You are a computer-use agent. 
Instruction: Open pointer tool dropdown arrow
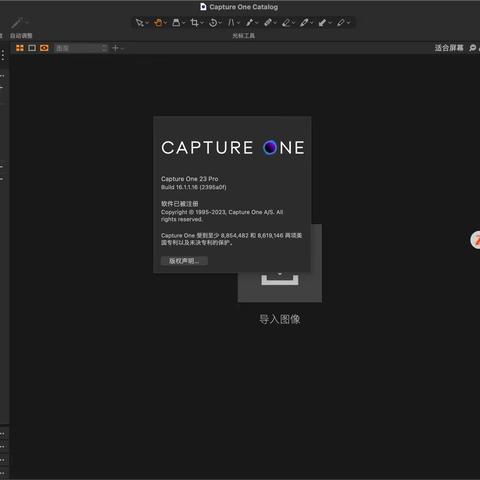coord(147,23)
